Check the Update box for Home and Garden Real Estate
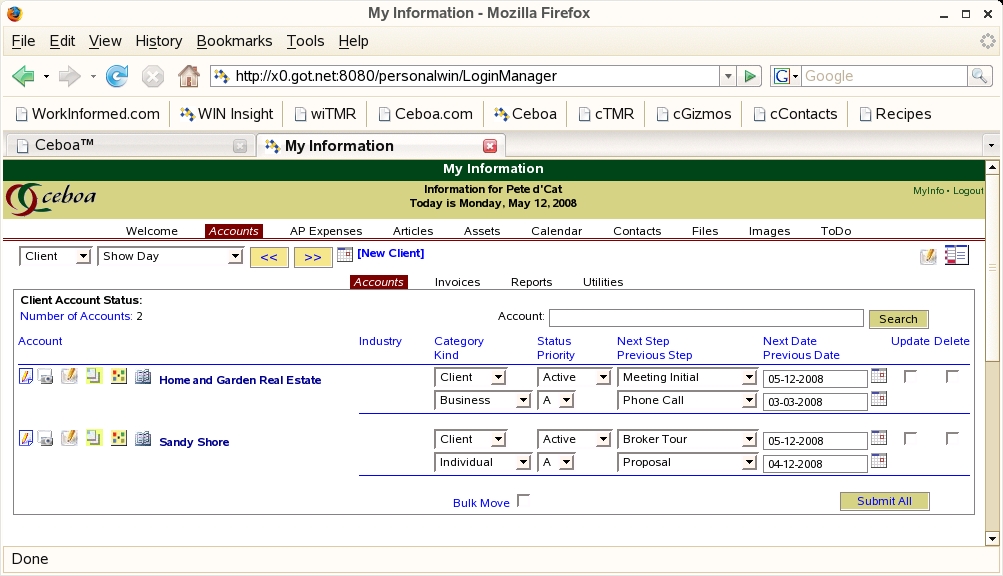 pyautogui.click(x=910, y=377)
